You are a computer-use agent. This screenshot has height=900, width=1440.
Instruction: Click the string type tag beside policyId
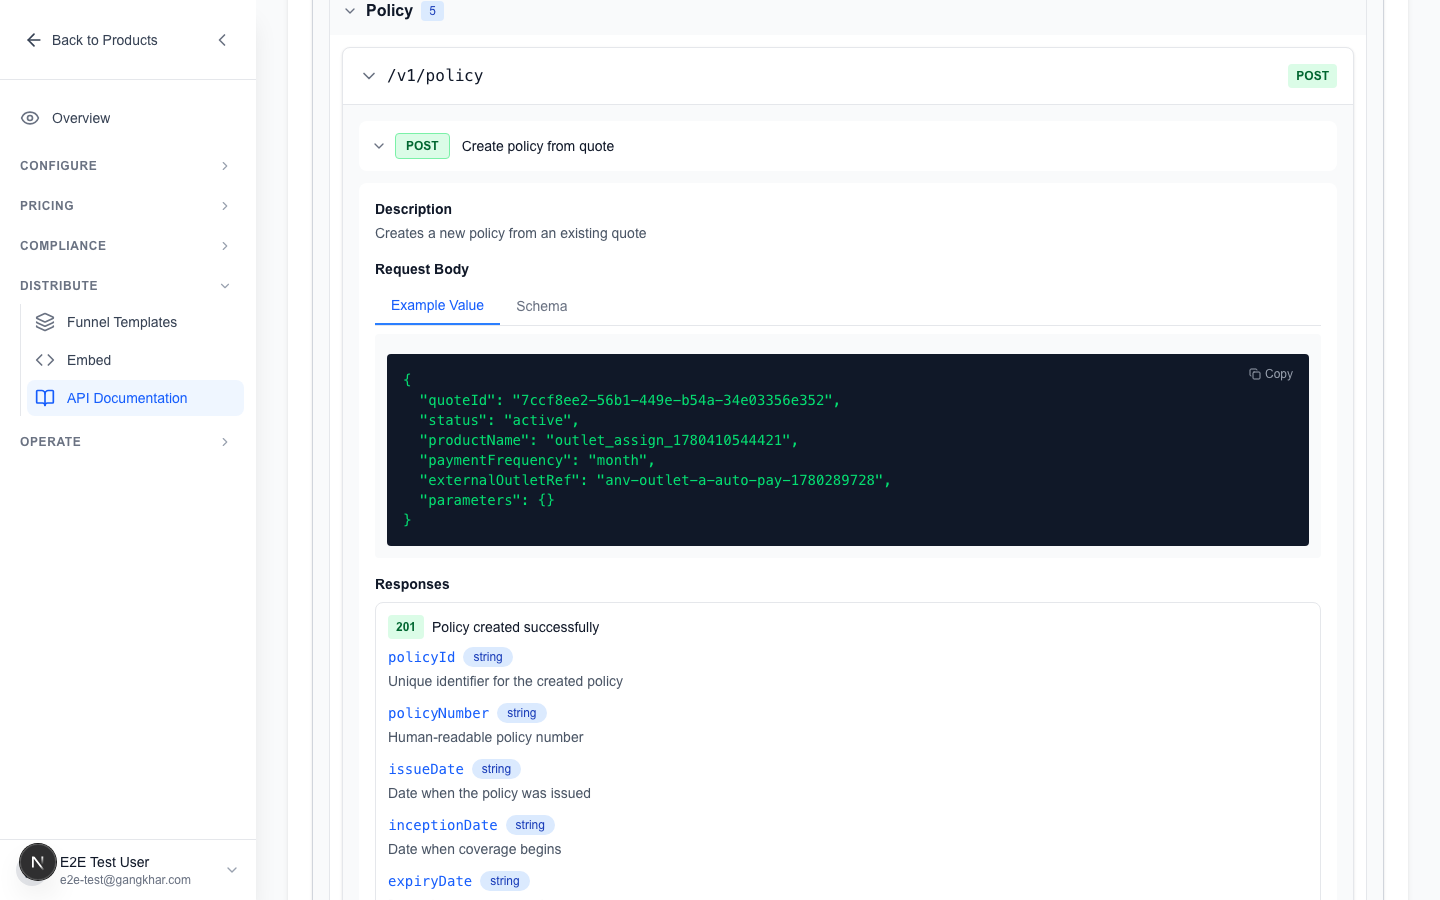488,657
